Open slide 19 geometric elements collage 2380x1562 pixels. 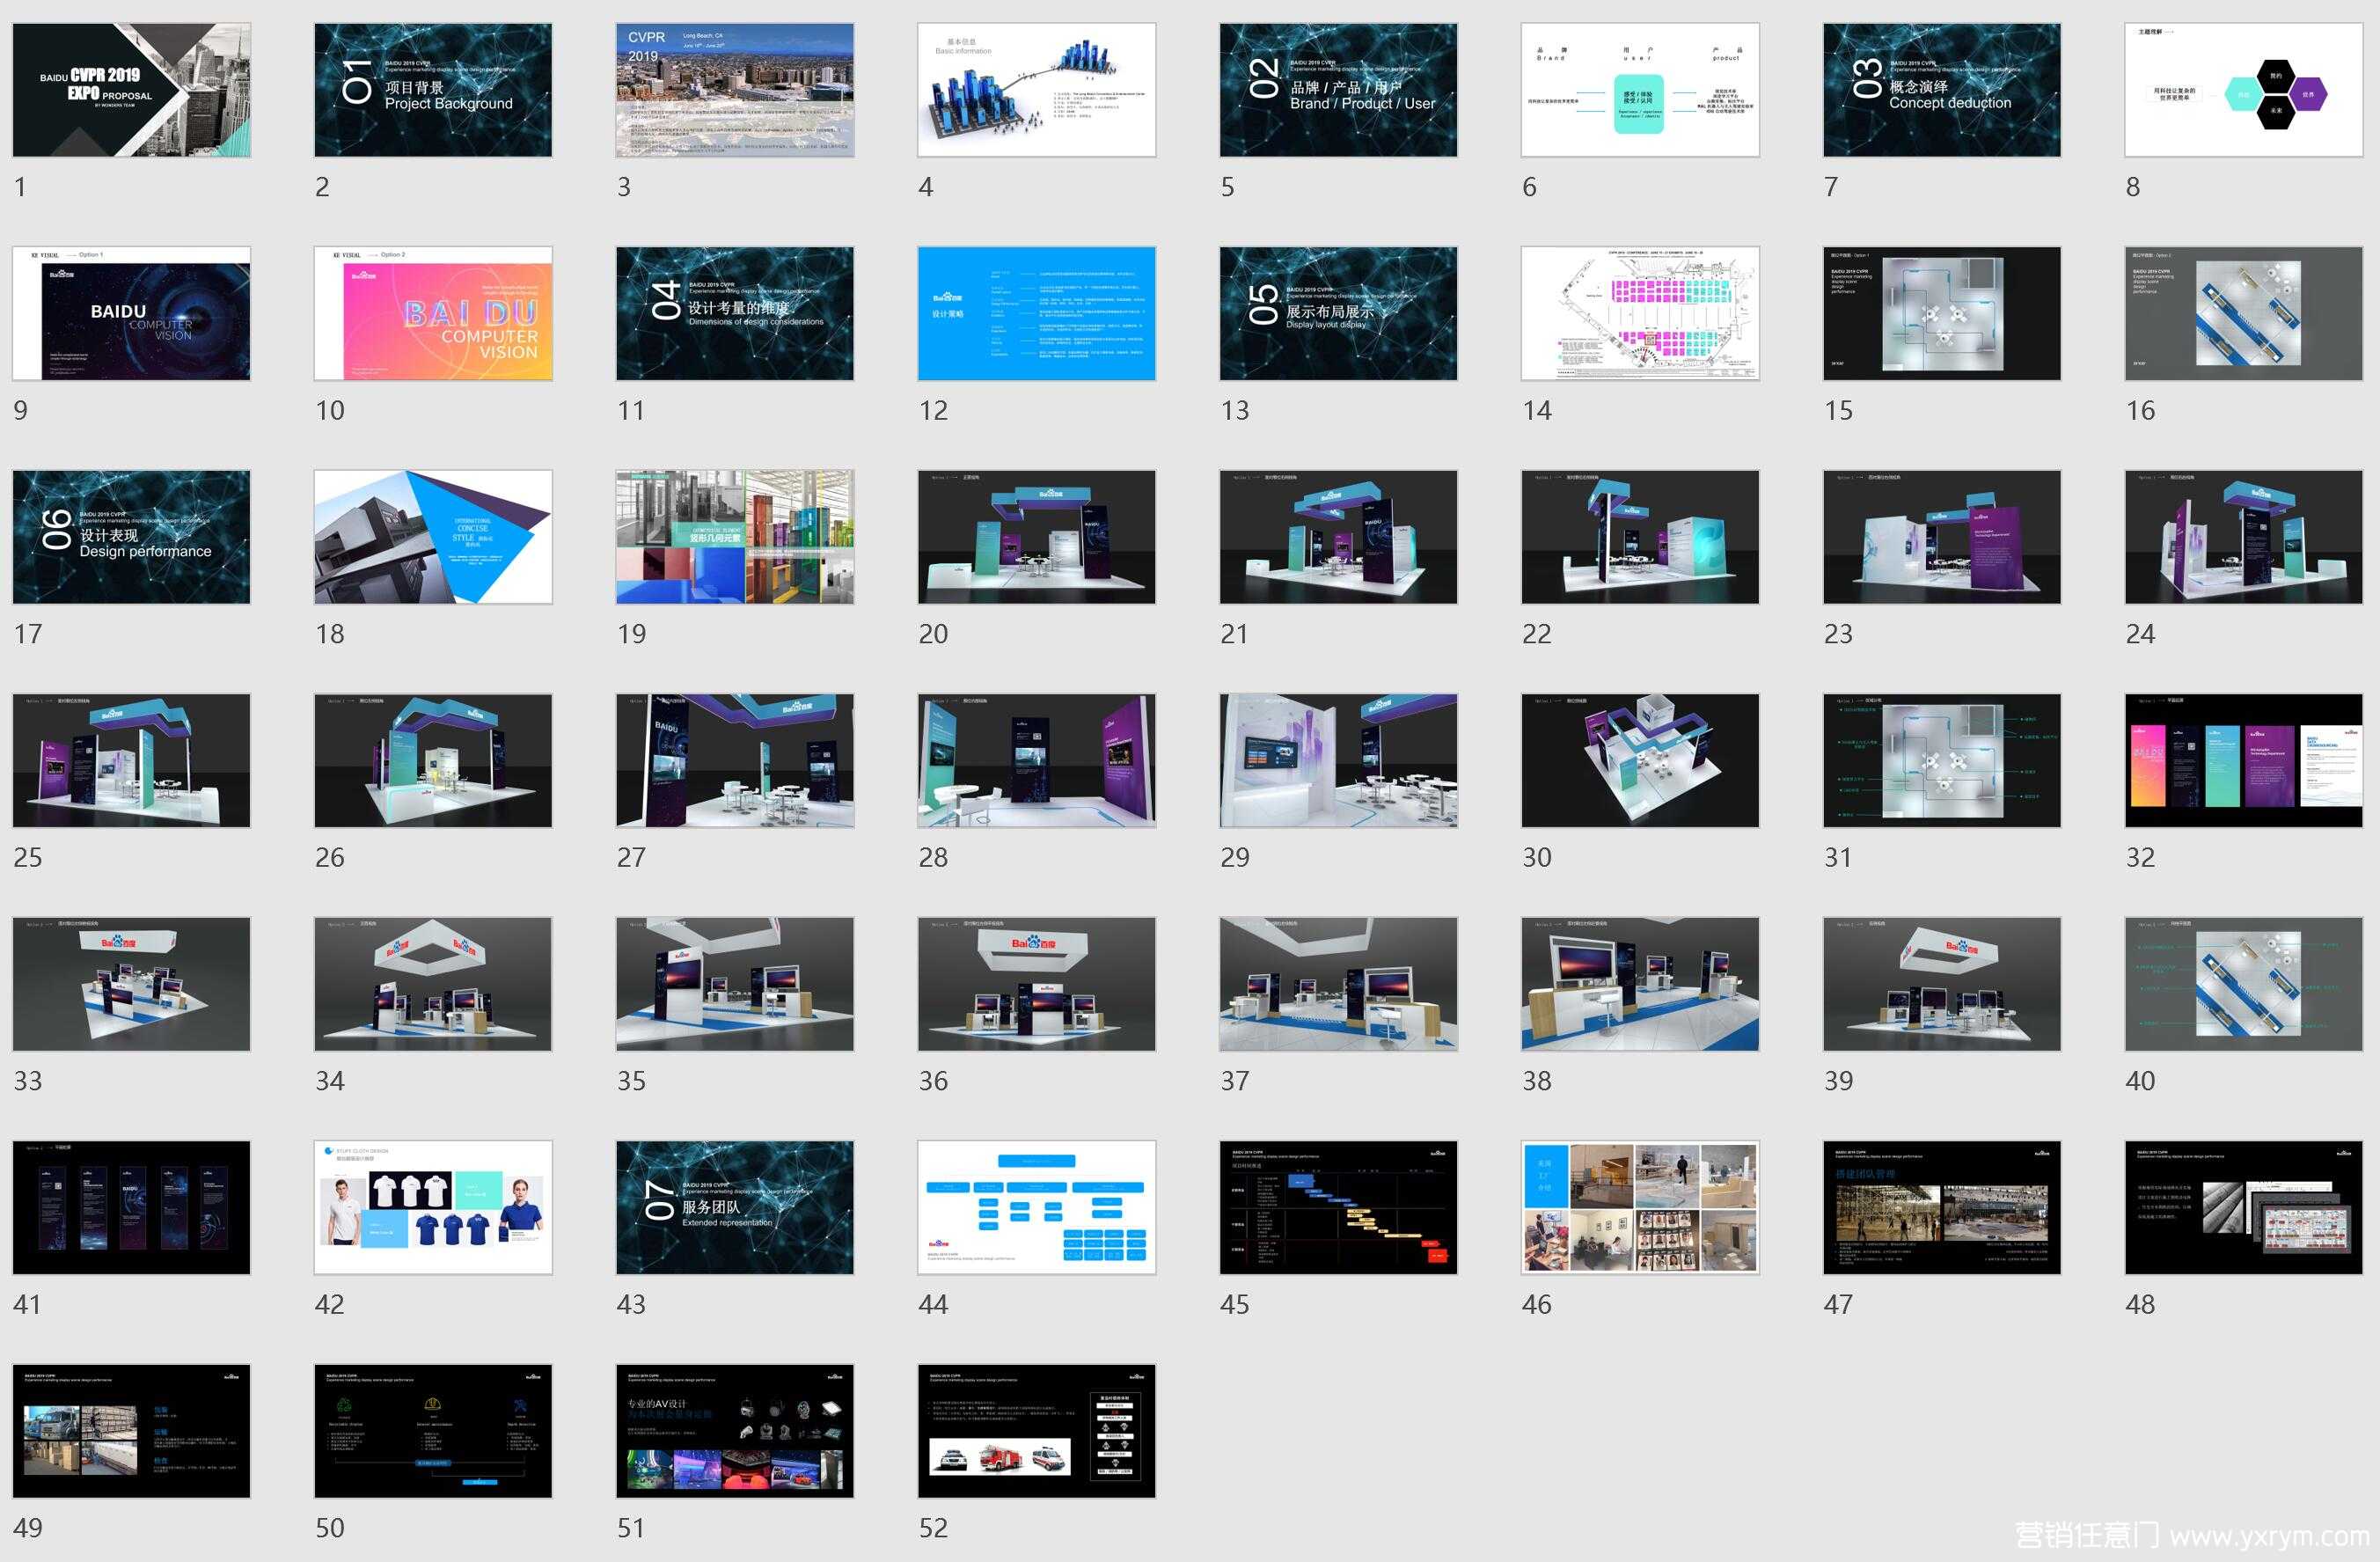point(735,537)
